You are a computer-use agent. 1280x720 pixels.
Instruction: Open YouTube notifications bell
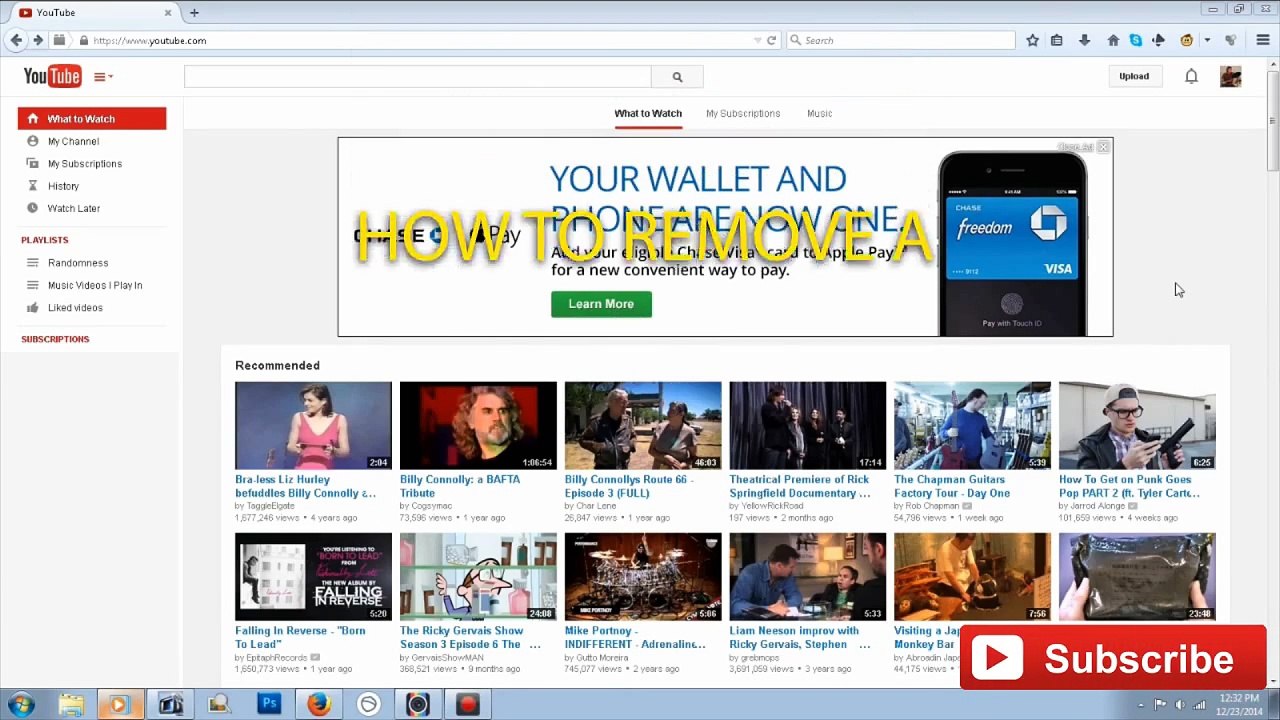(x=1191, y=76)
